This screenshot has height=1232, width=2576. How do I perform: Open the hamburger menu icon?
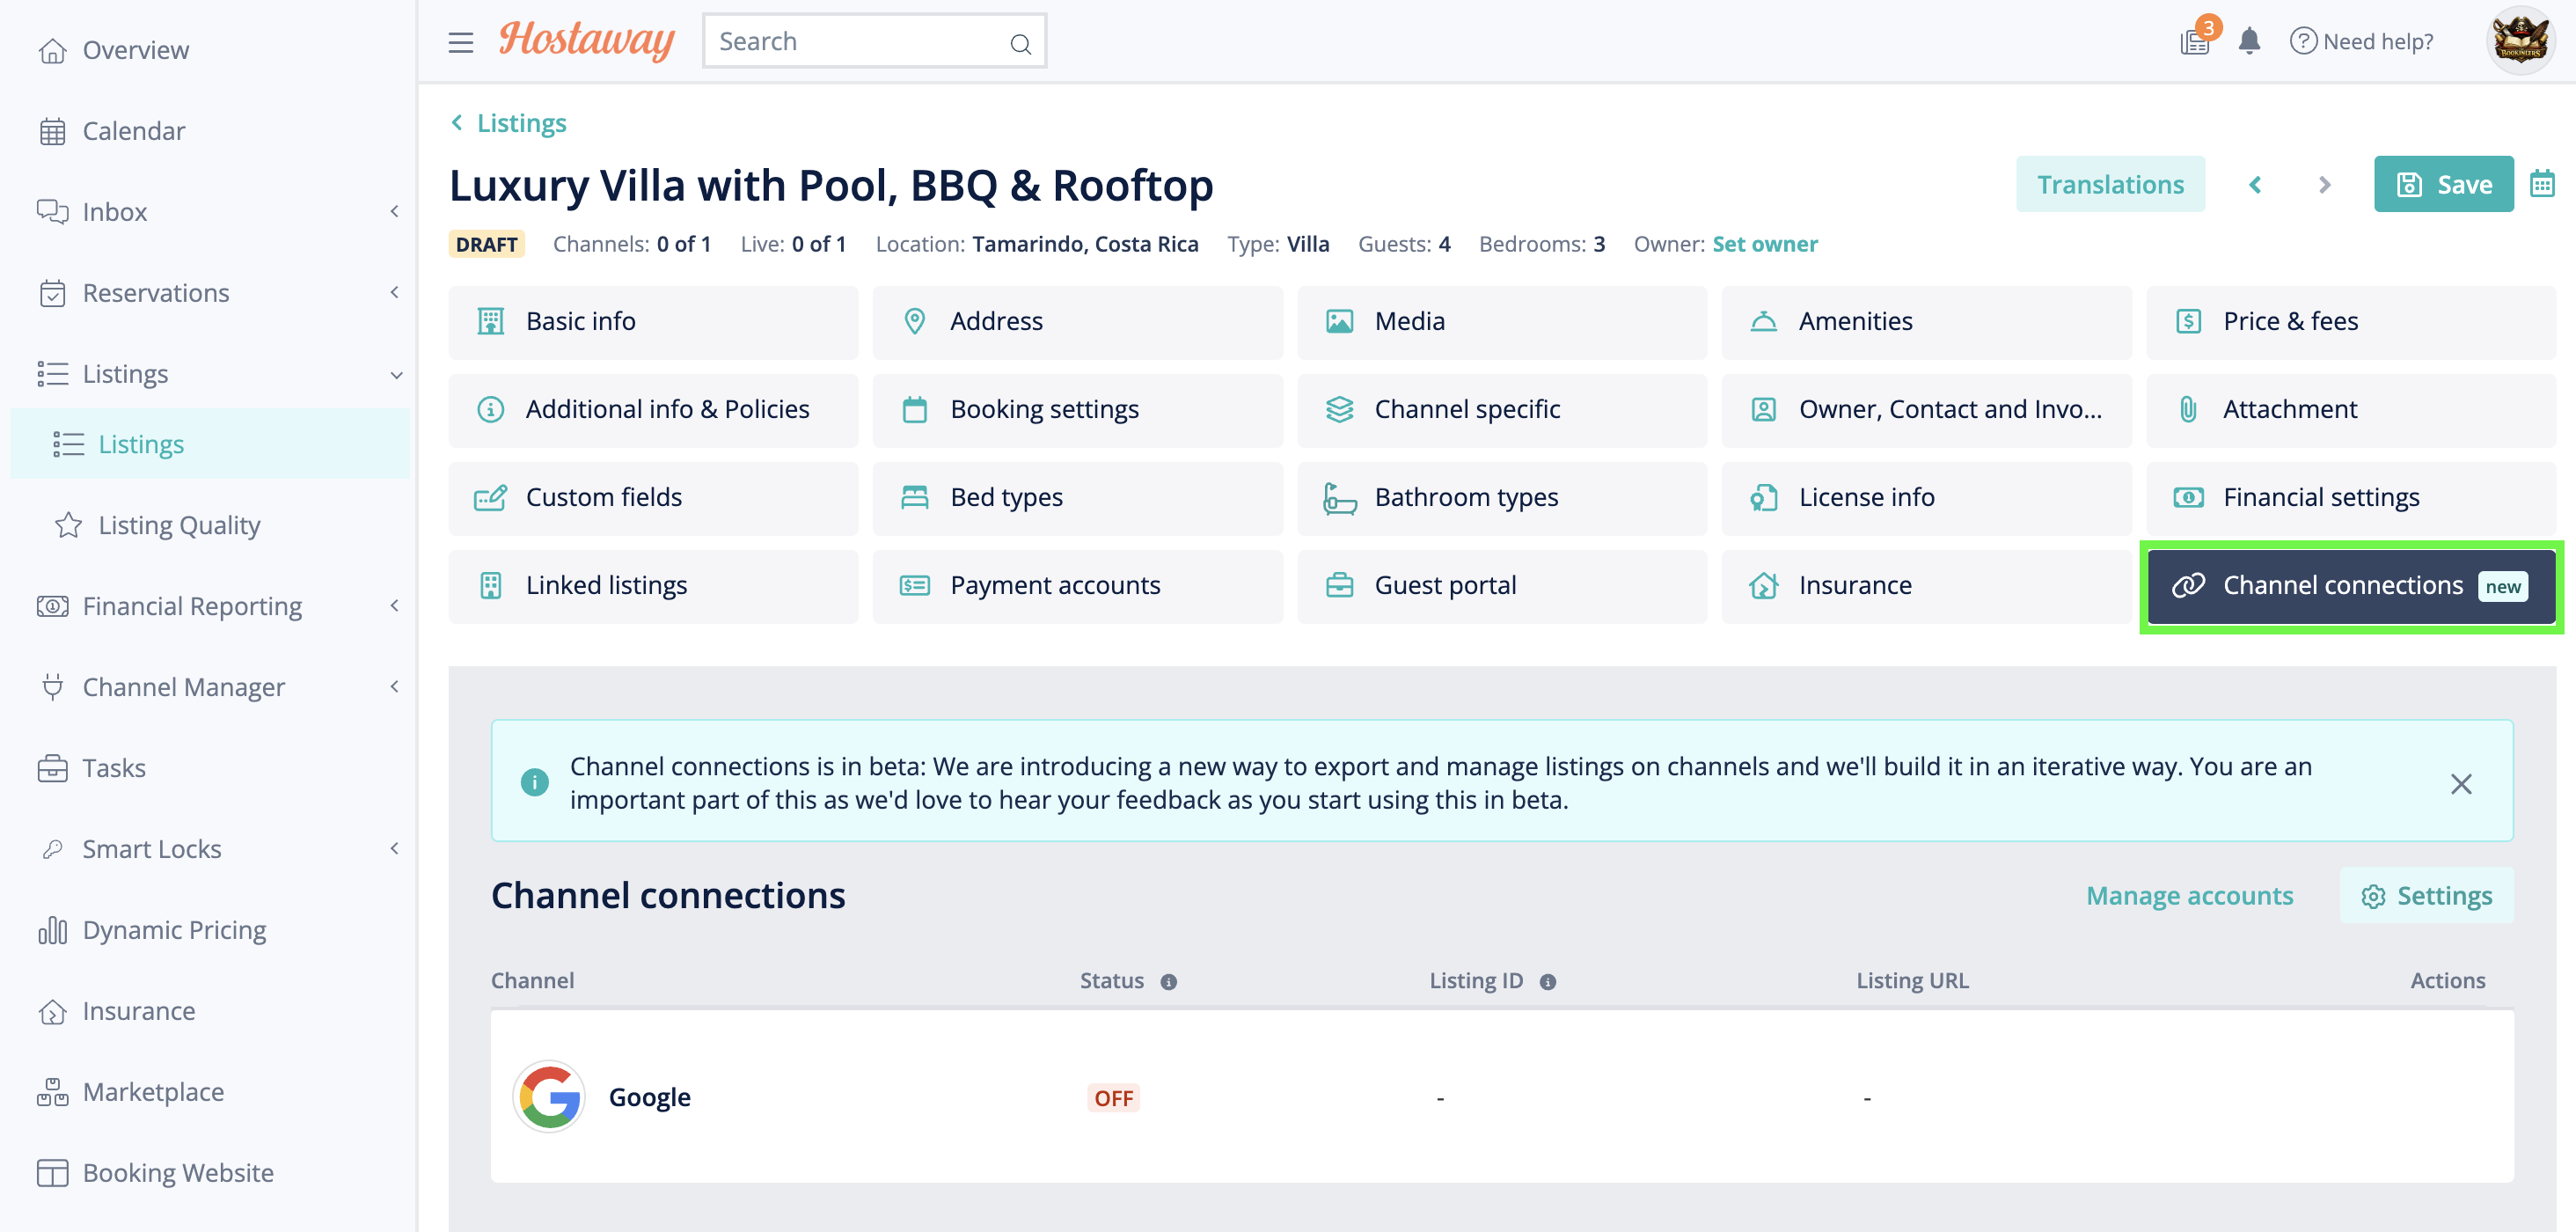(460, 42)
